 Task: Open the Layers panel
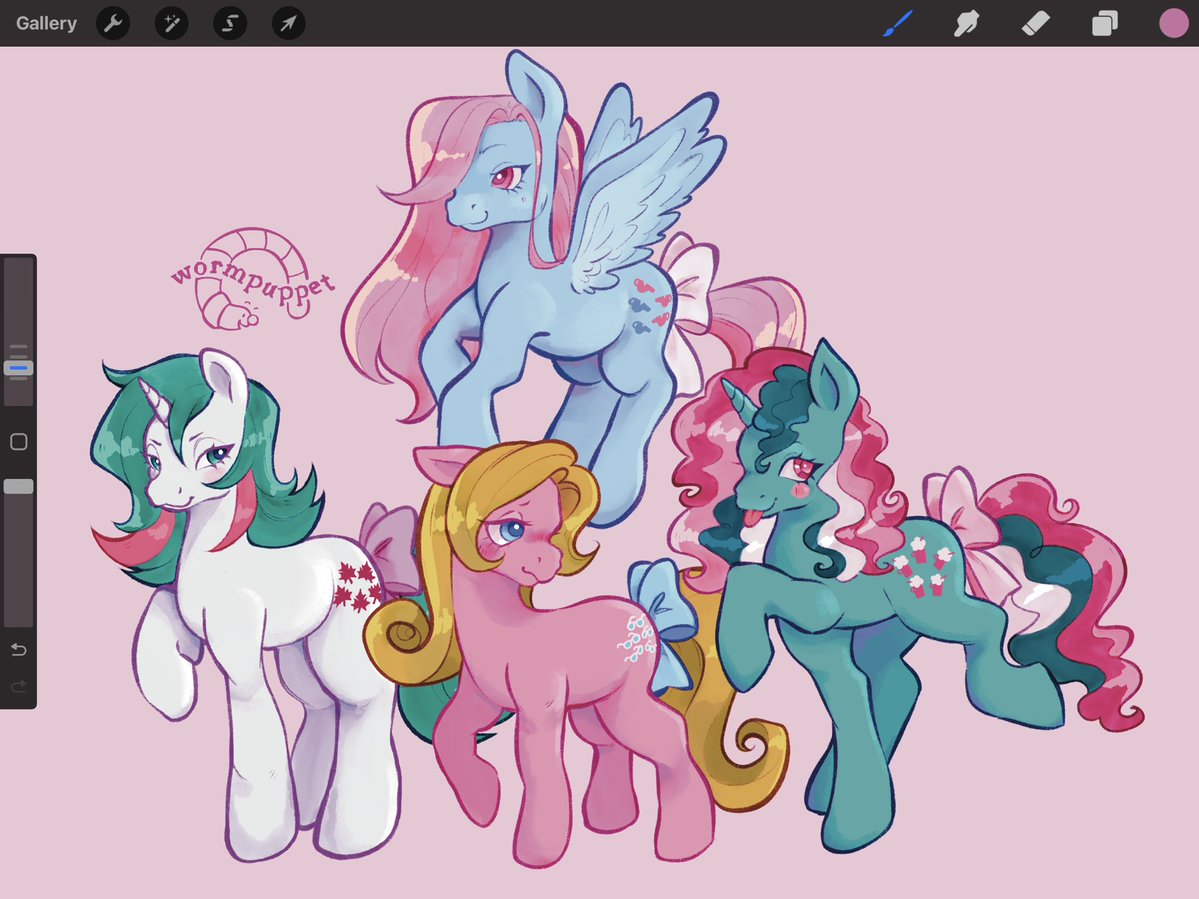coord(1104,23)
